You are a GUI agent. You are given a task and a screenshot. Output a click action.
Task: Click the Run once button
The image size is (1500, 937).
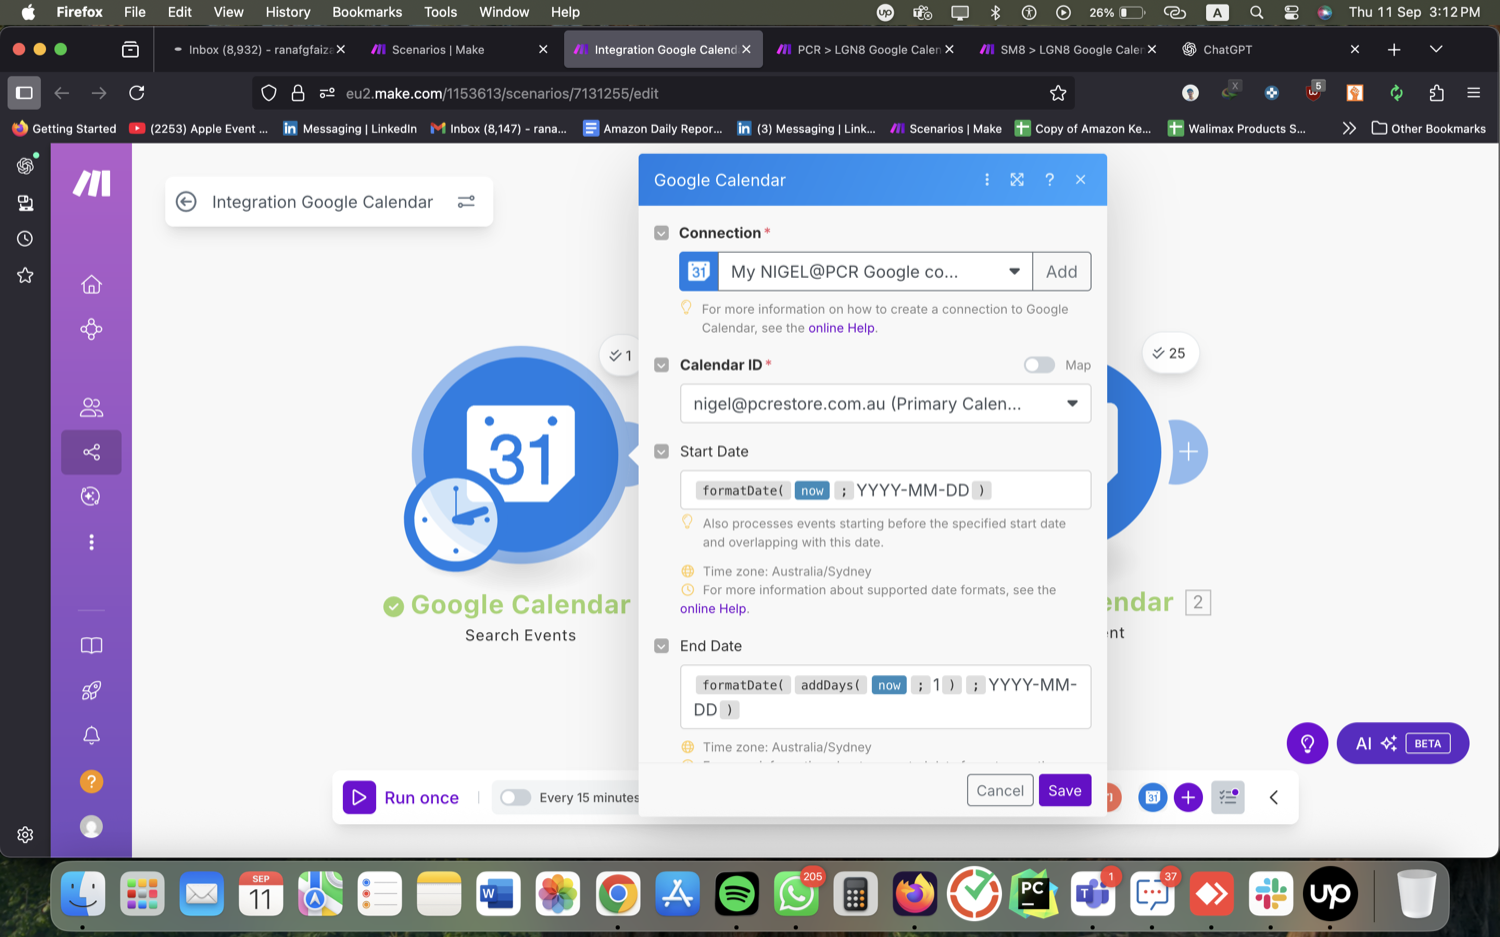pyautogui.click(x=402, y=798)
